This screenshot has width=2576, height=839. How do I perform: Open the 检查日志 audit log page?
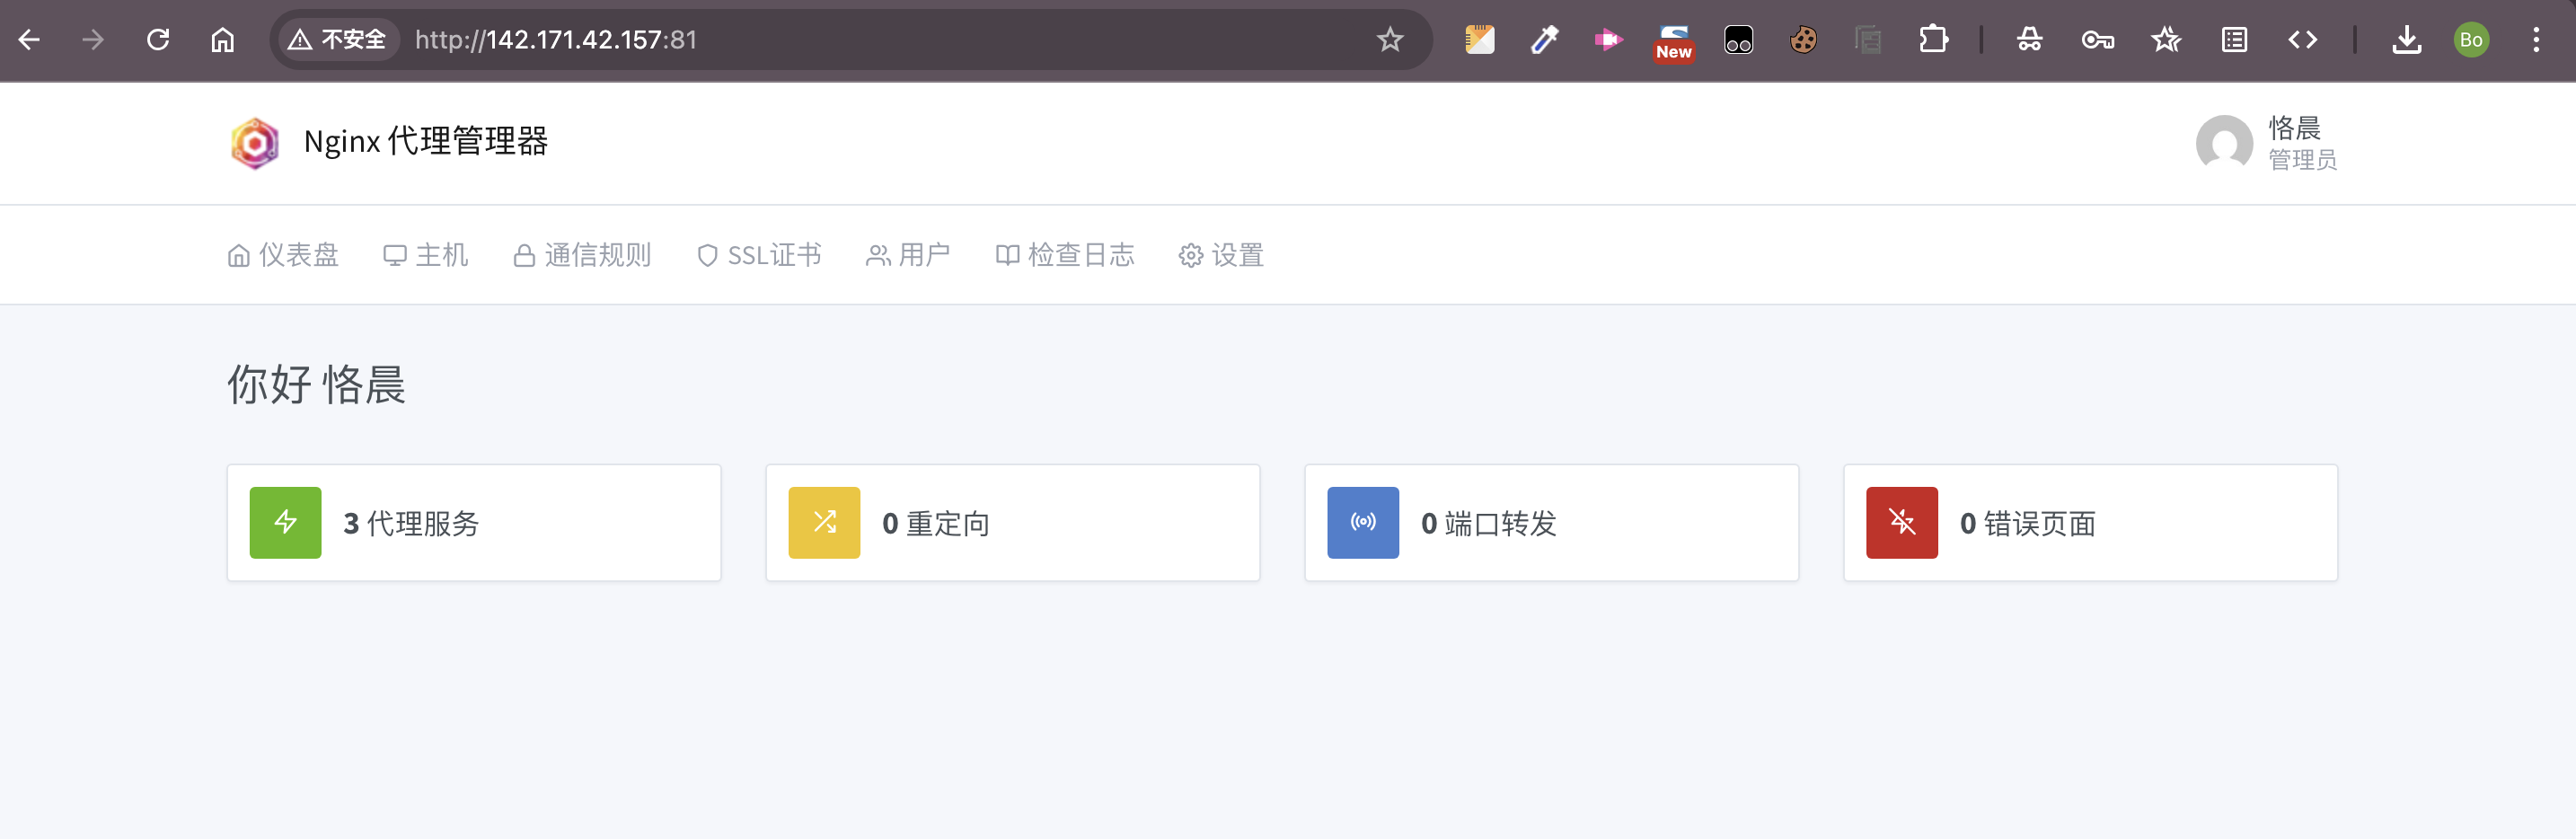coord(1065,255)
